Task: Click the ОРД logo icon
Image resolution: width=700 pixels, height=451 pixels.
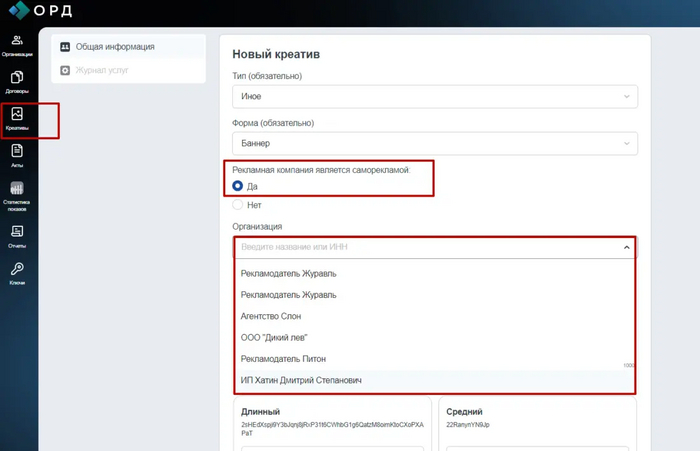Action: pos(16,12)
